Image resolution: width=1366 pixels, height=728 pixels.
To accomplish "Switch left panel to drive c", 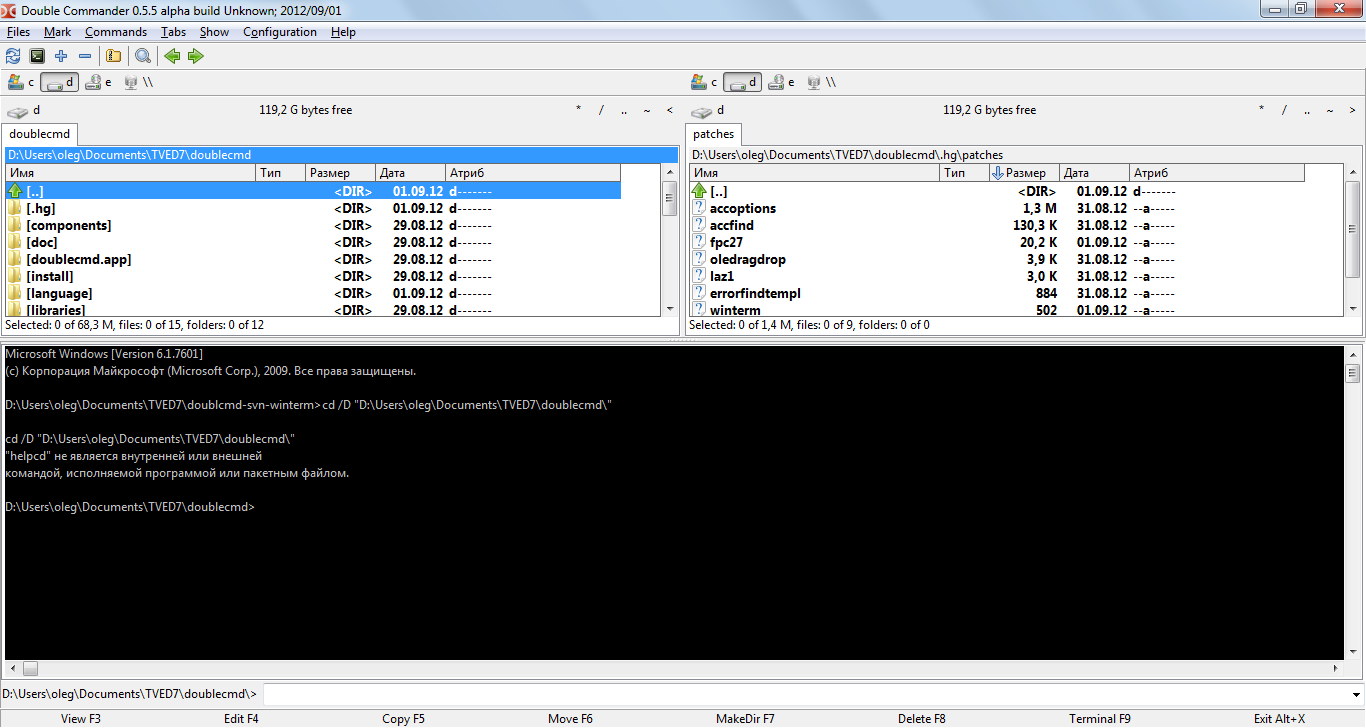I will (x=21, y=82).
